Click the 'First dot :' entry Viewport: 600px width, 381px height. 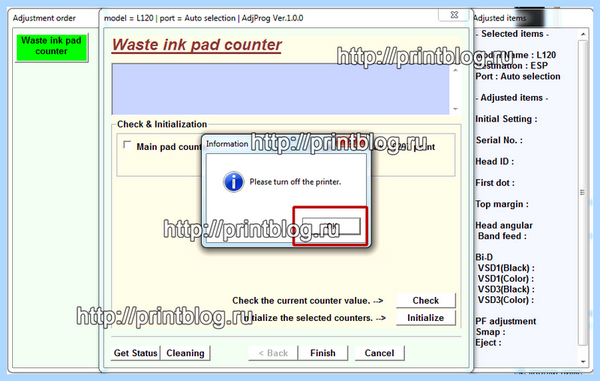(x=495, y=183)
